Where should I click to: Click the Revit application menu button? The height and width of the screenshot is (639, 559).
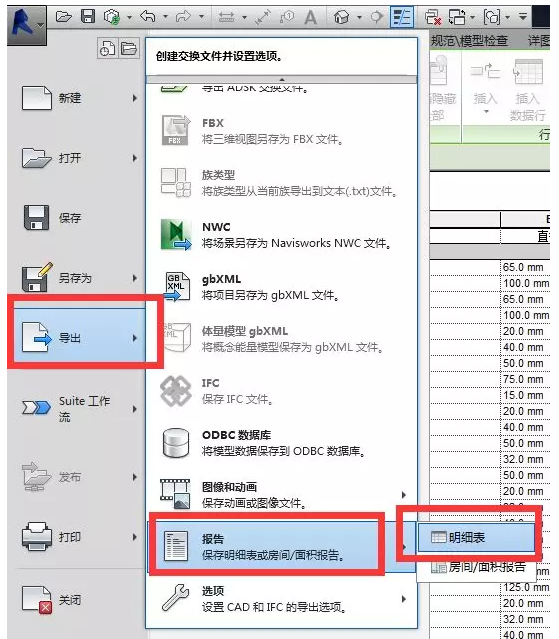[27, 25]
